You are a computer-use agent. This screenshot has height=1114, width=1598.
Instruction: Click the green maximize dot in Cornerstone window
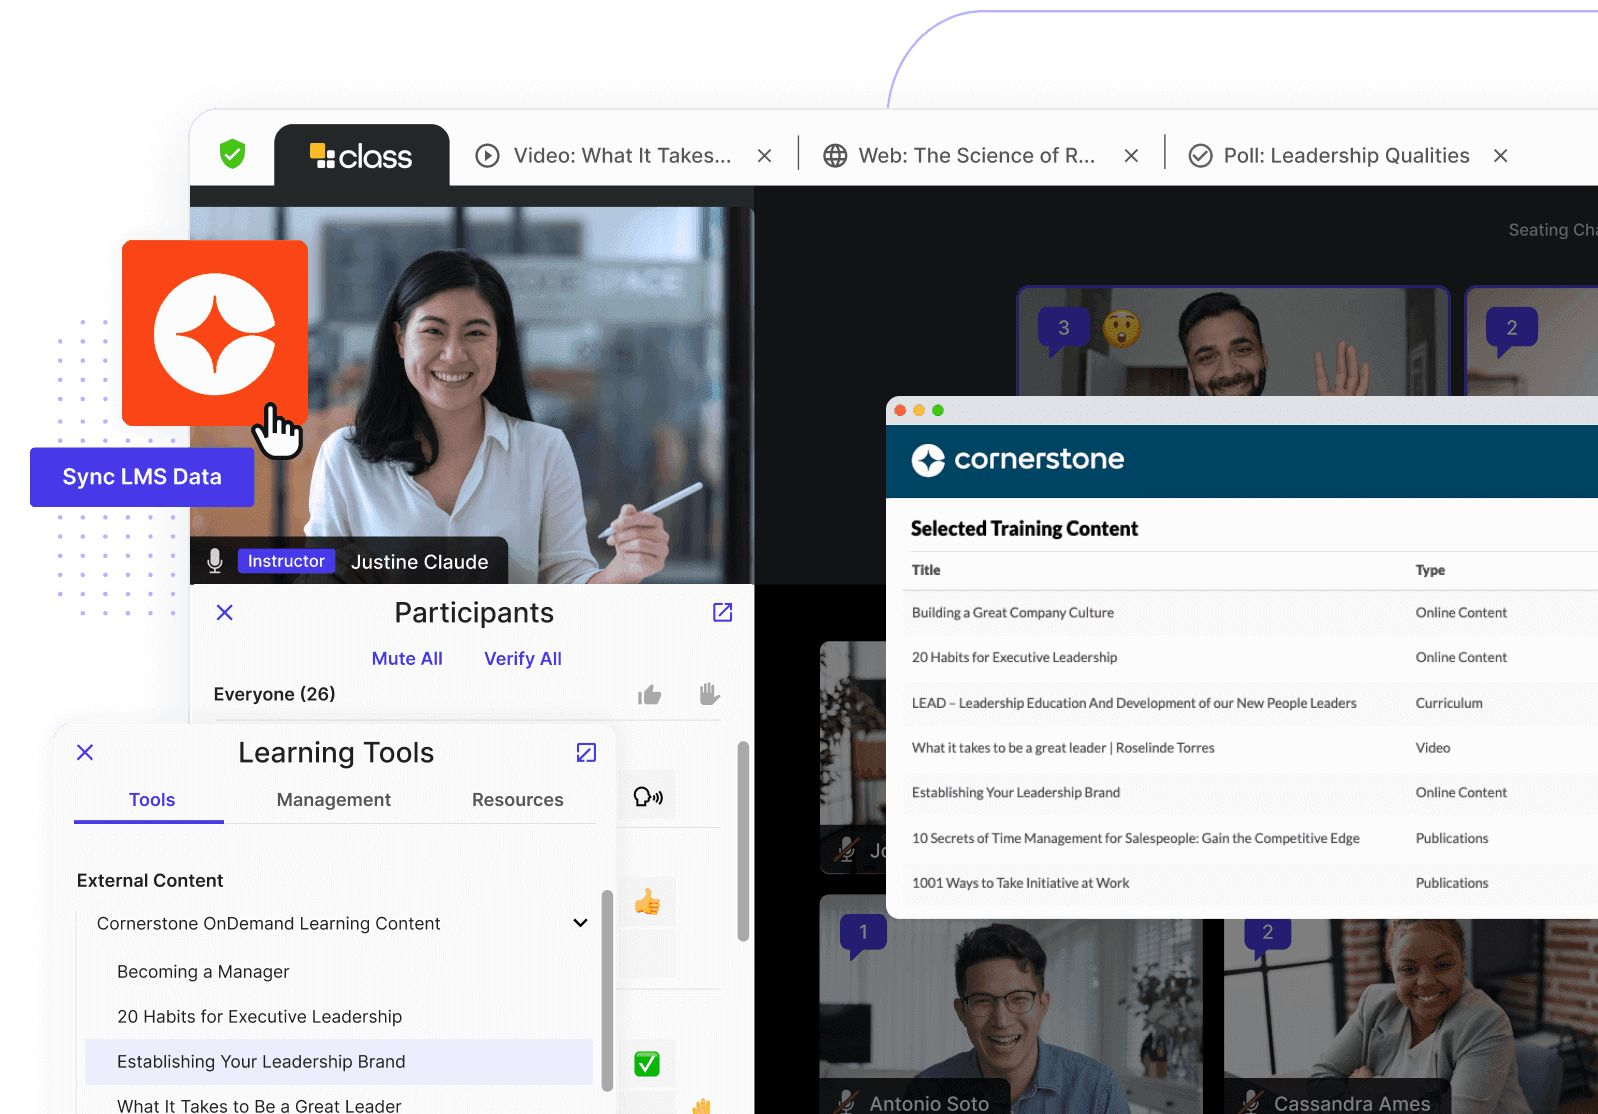(x=938, y=411)
